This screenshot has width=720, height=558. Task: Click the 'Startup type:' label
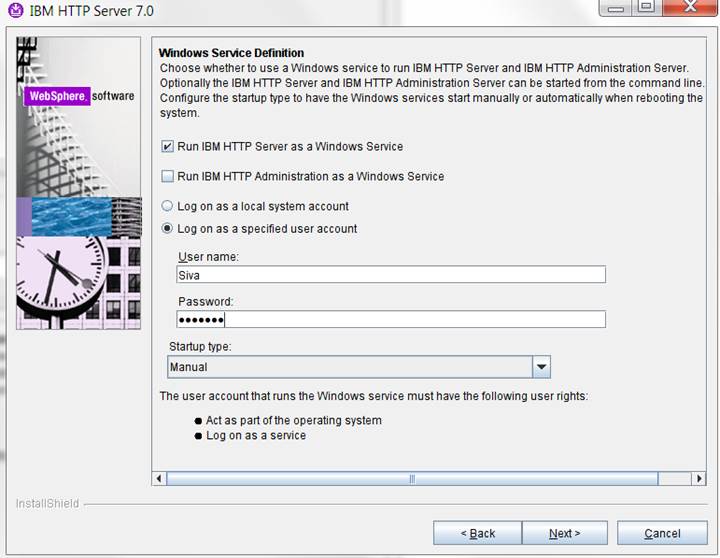pyautogui.click(x=200, y=346)
